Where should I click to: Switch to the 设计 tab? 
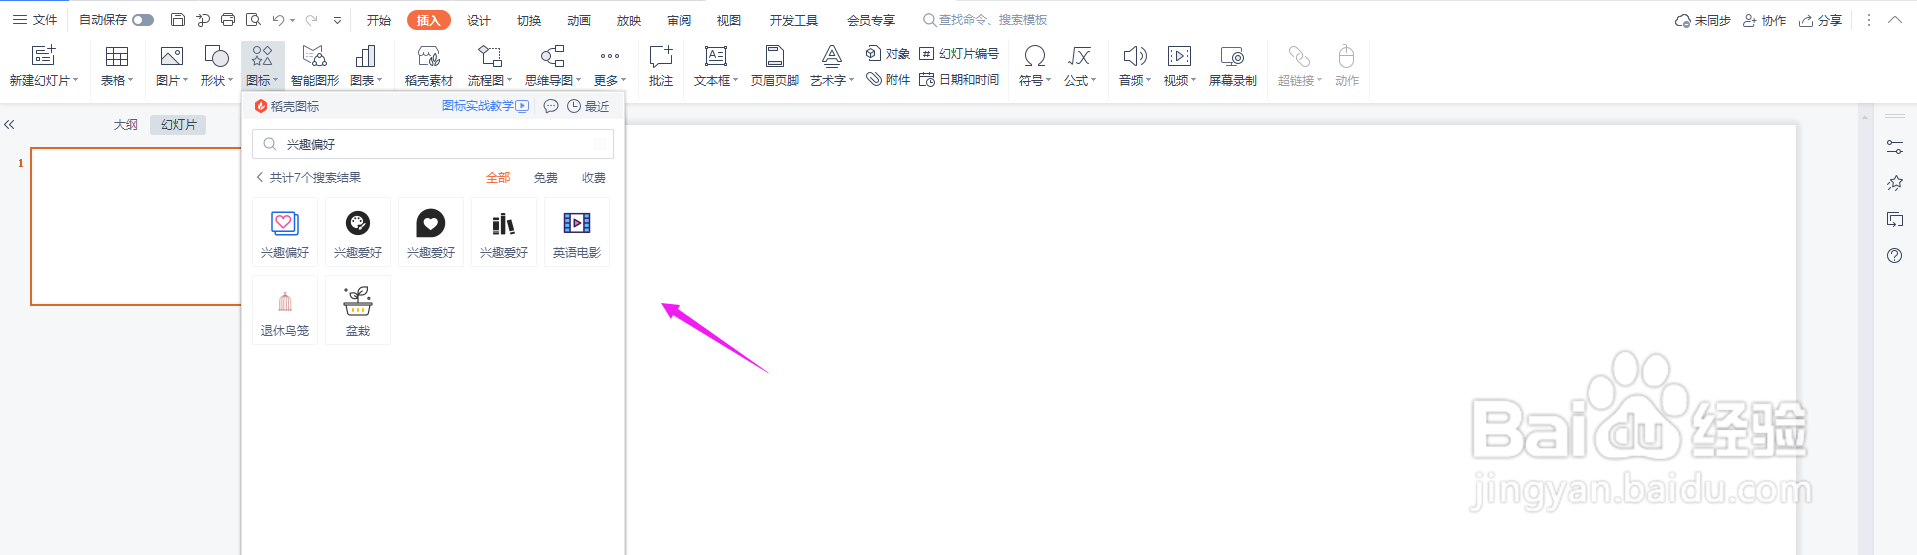click(479, 20)
